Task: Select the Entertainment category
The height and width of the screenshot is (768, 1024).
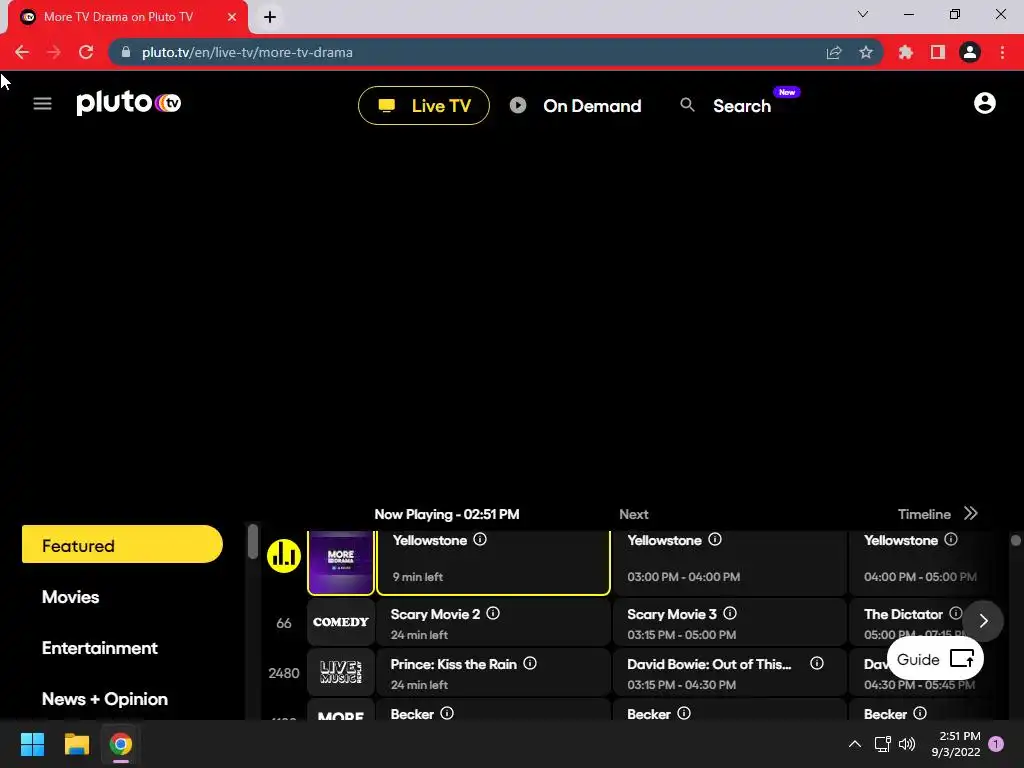Action: point(100,648)
